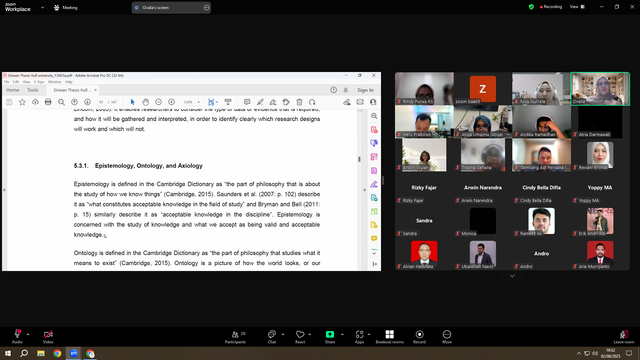Open Acrobat help question-mark icon
Viewport: 640px width, 360px height.
point(333,90)
